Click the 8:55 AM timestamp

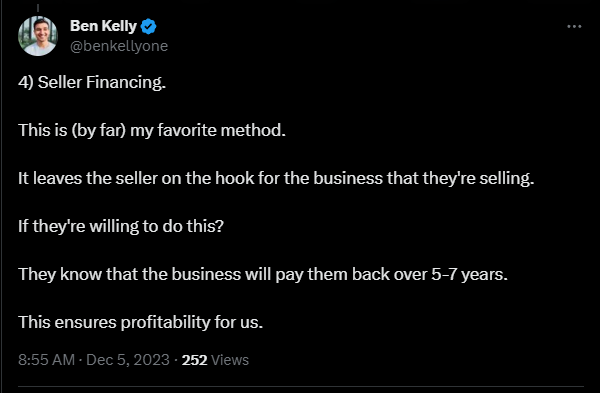click(46, 360)
